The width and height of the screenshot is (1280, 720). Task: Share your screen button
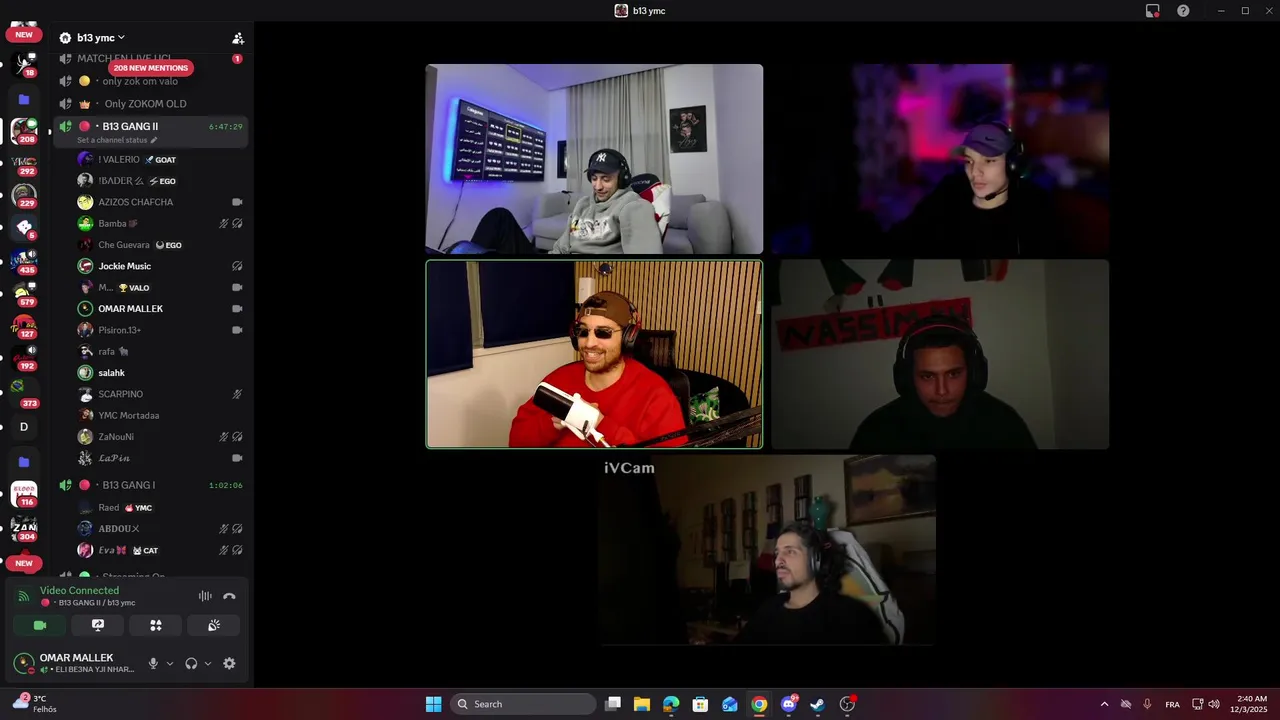point(98,625)
